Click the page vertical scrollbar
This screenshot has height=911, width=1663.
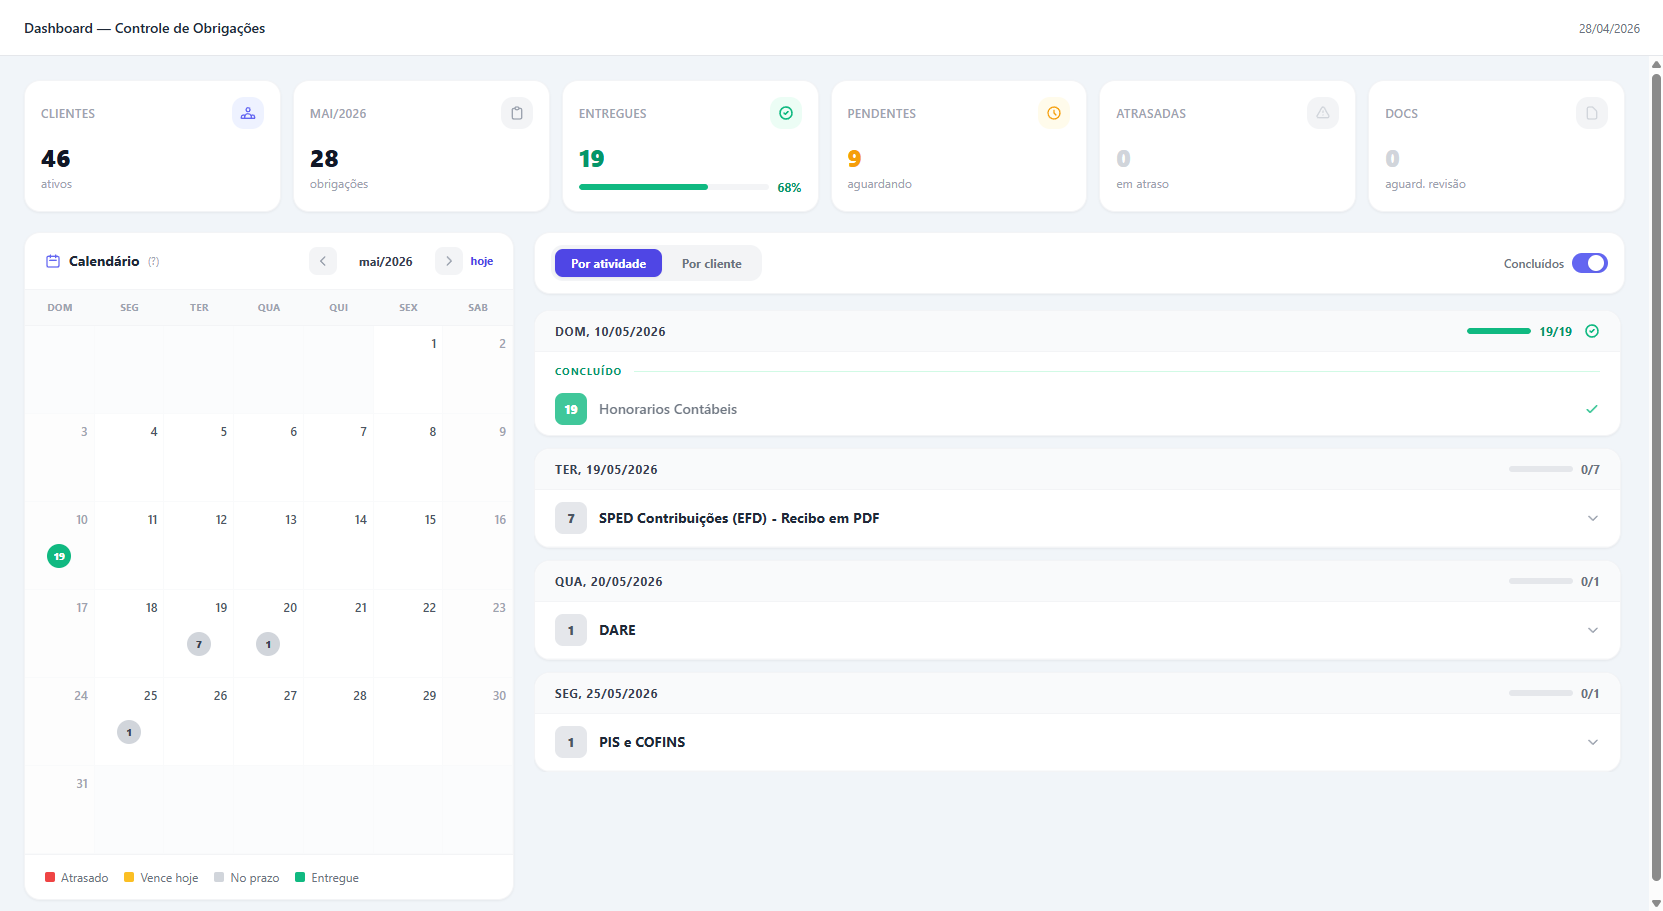(1656, 477)
